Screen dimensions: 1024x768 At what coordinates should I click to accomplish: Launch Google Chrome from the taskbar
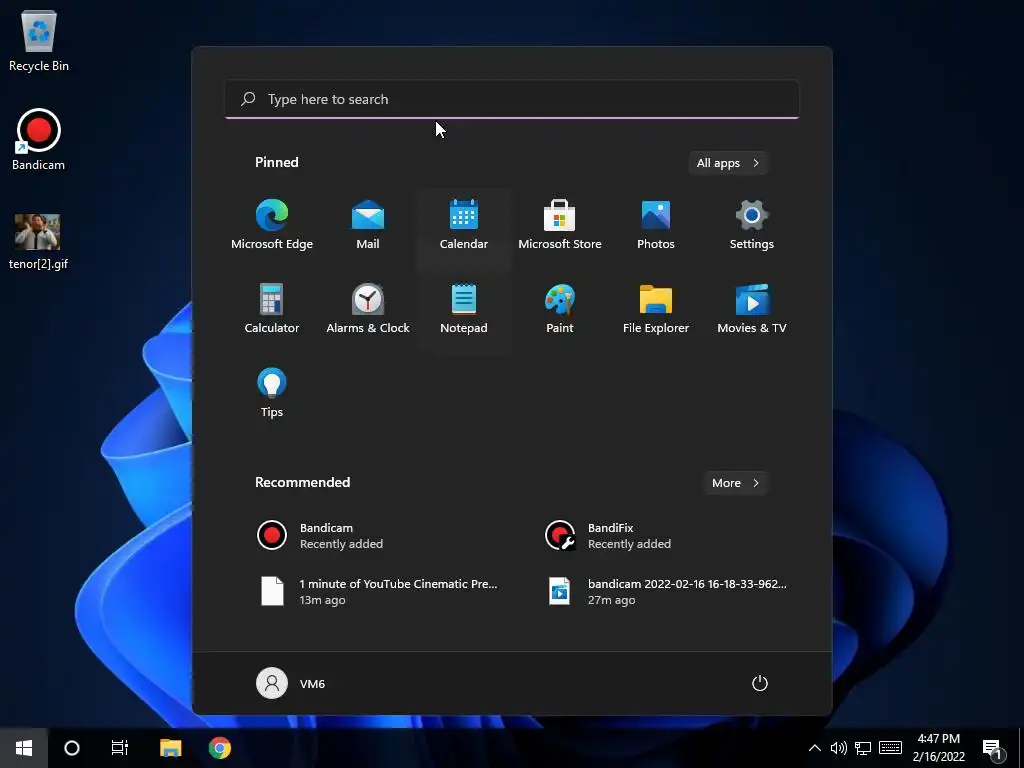click(219, 748)
